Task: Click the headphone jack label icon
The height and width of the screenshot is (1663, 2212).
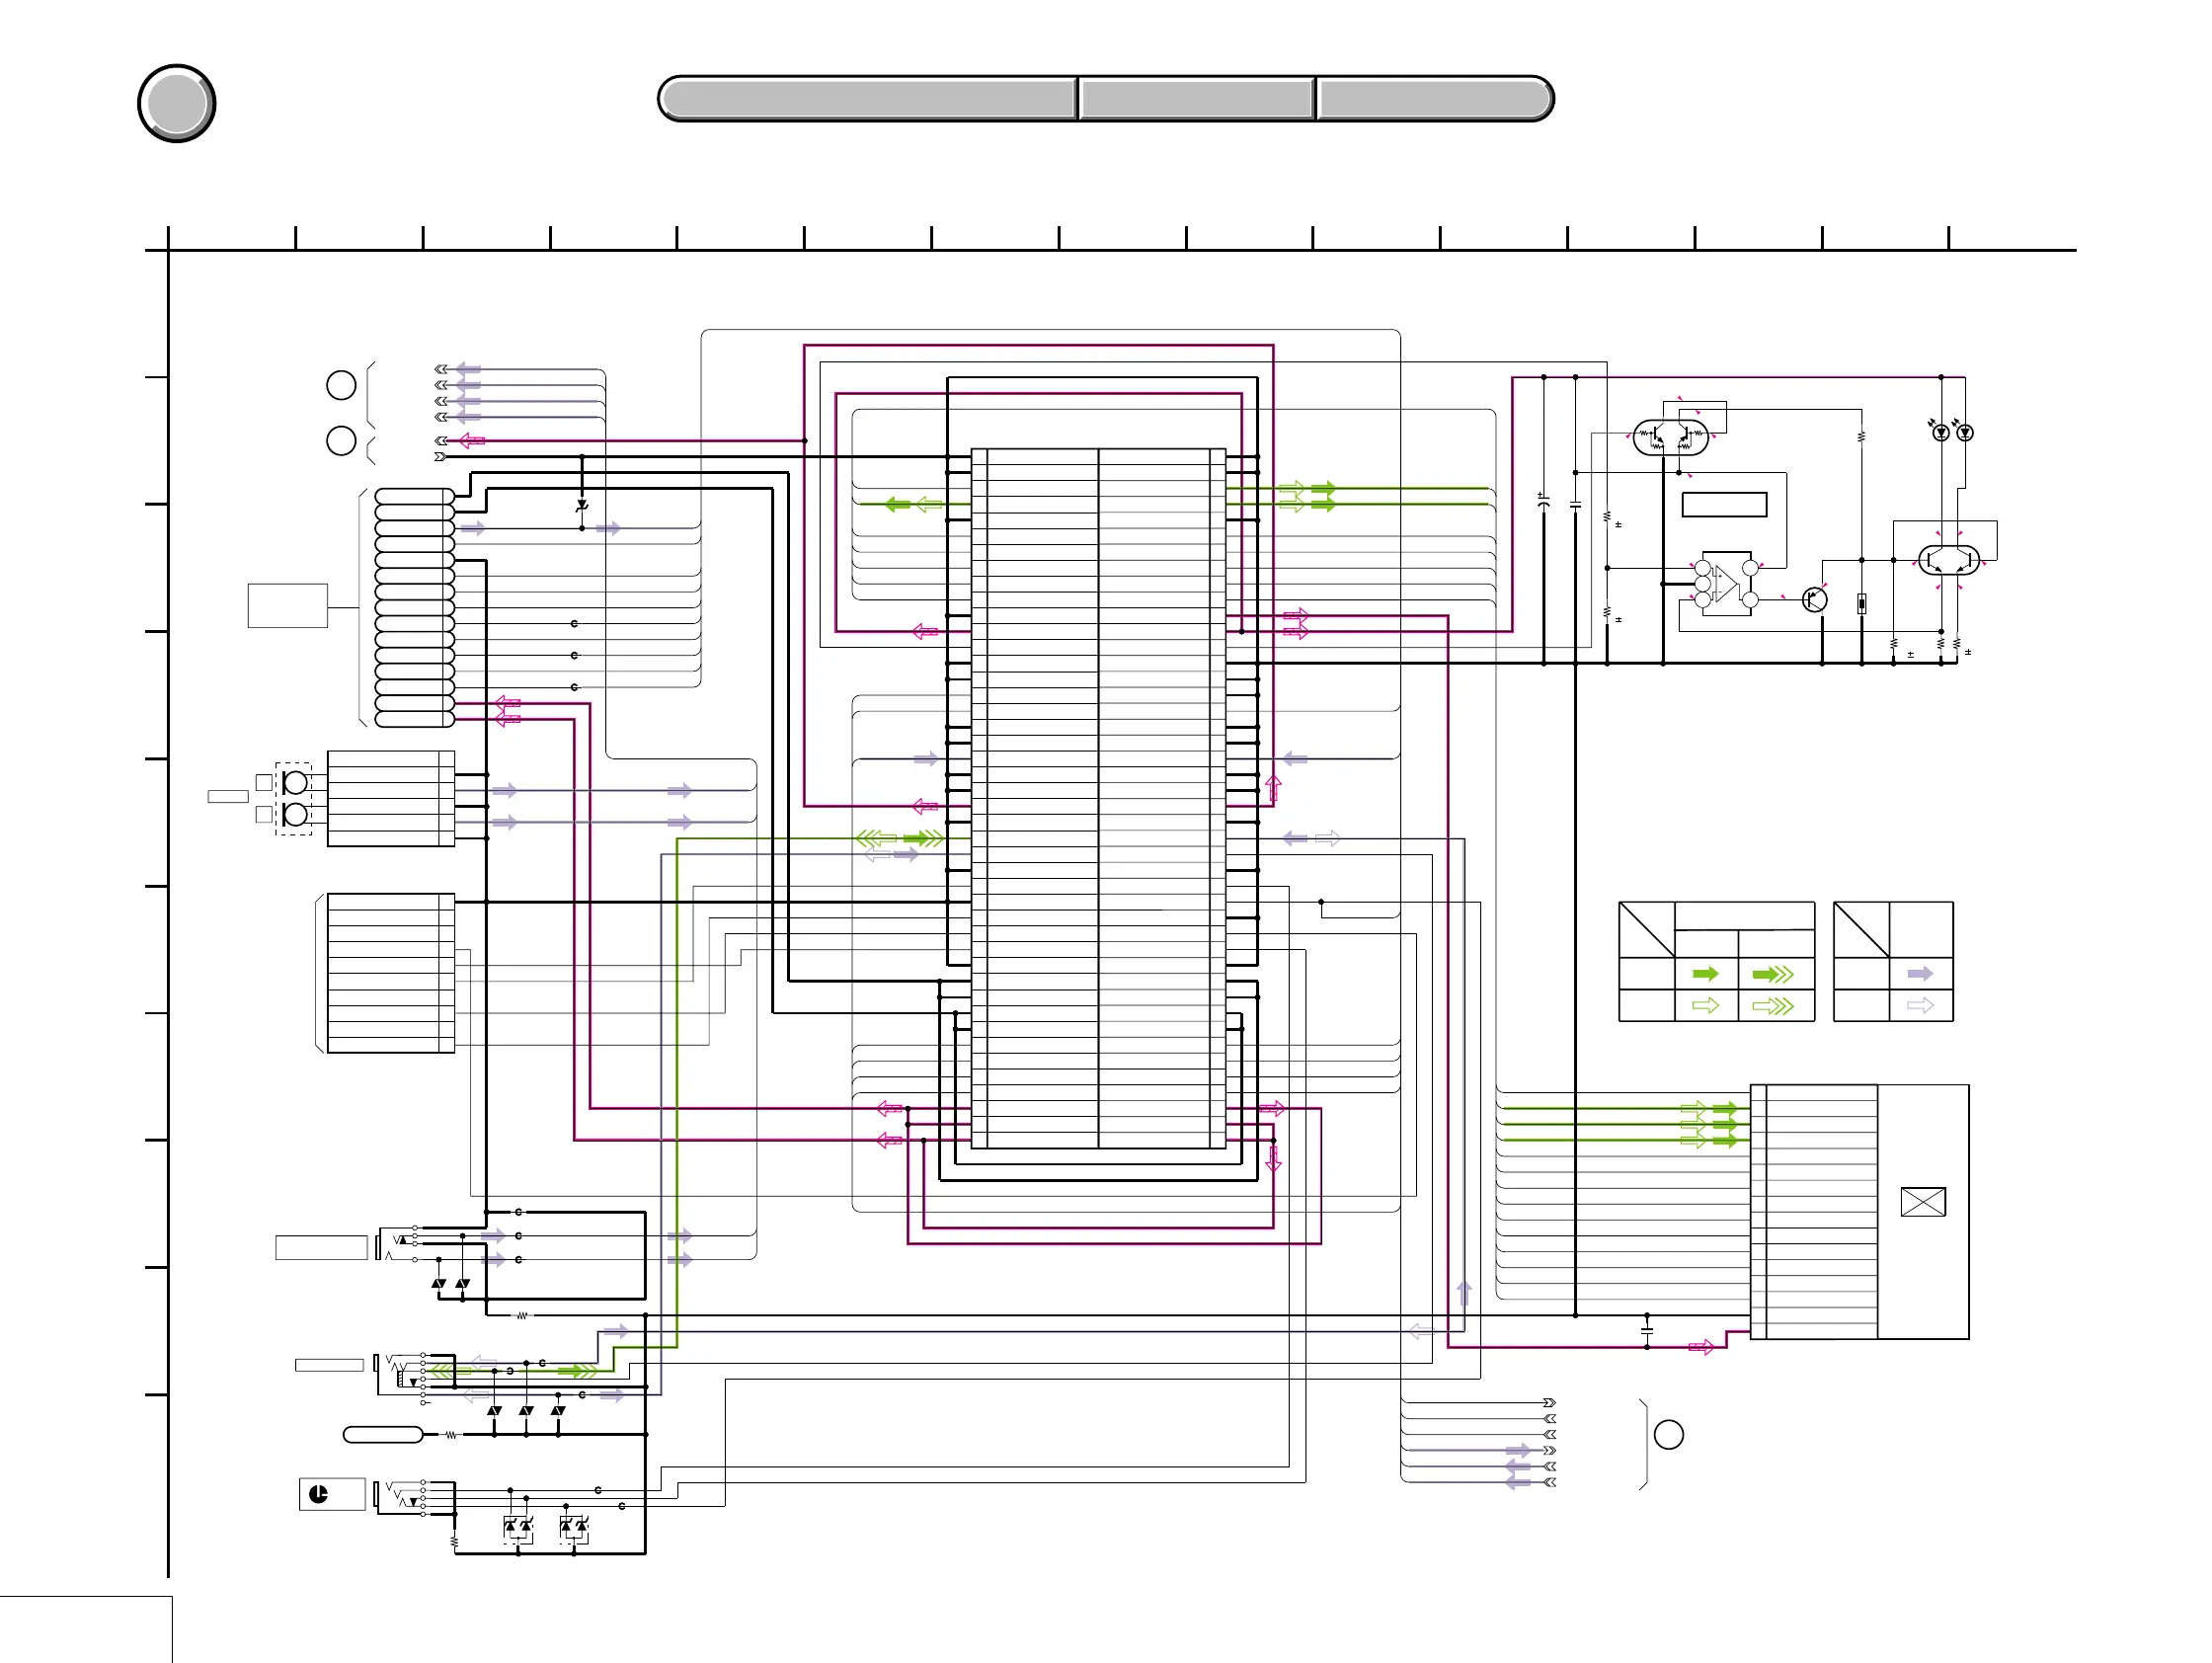Action: 319,1494
